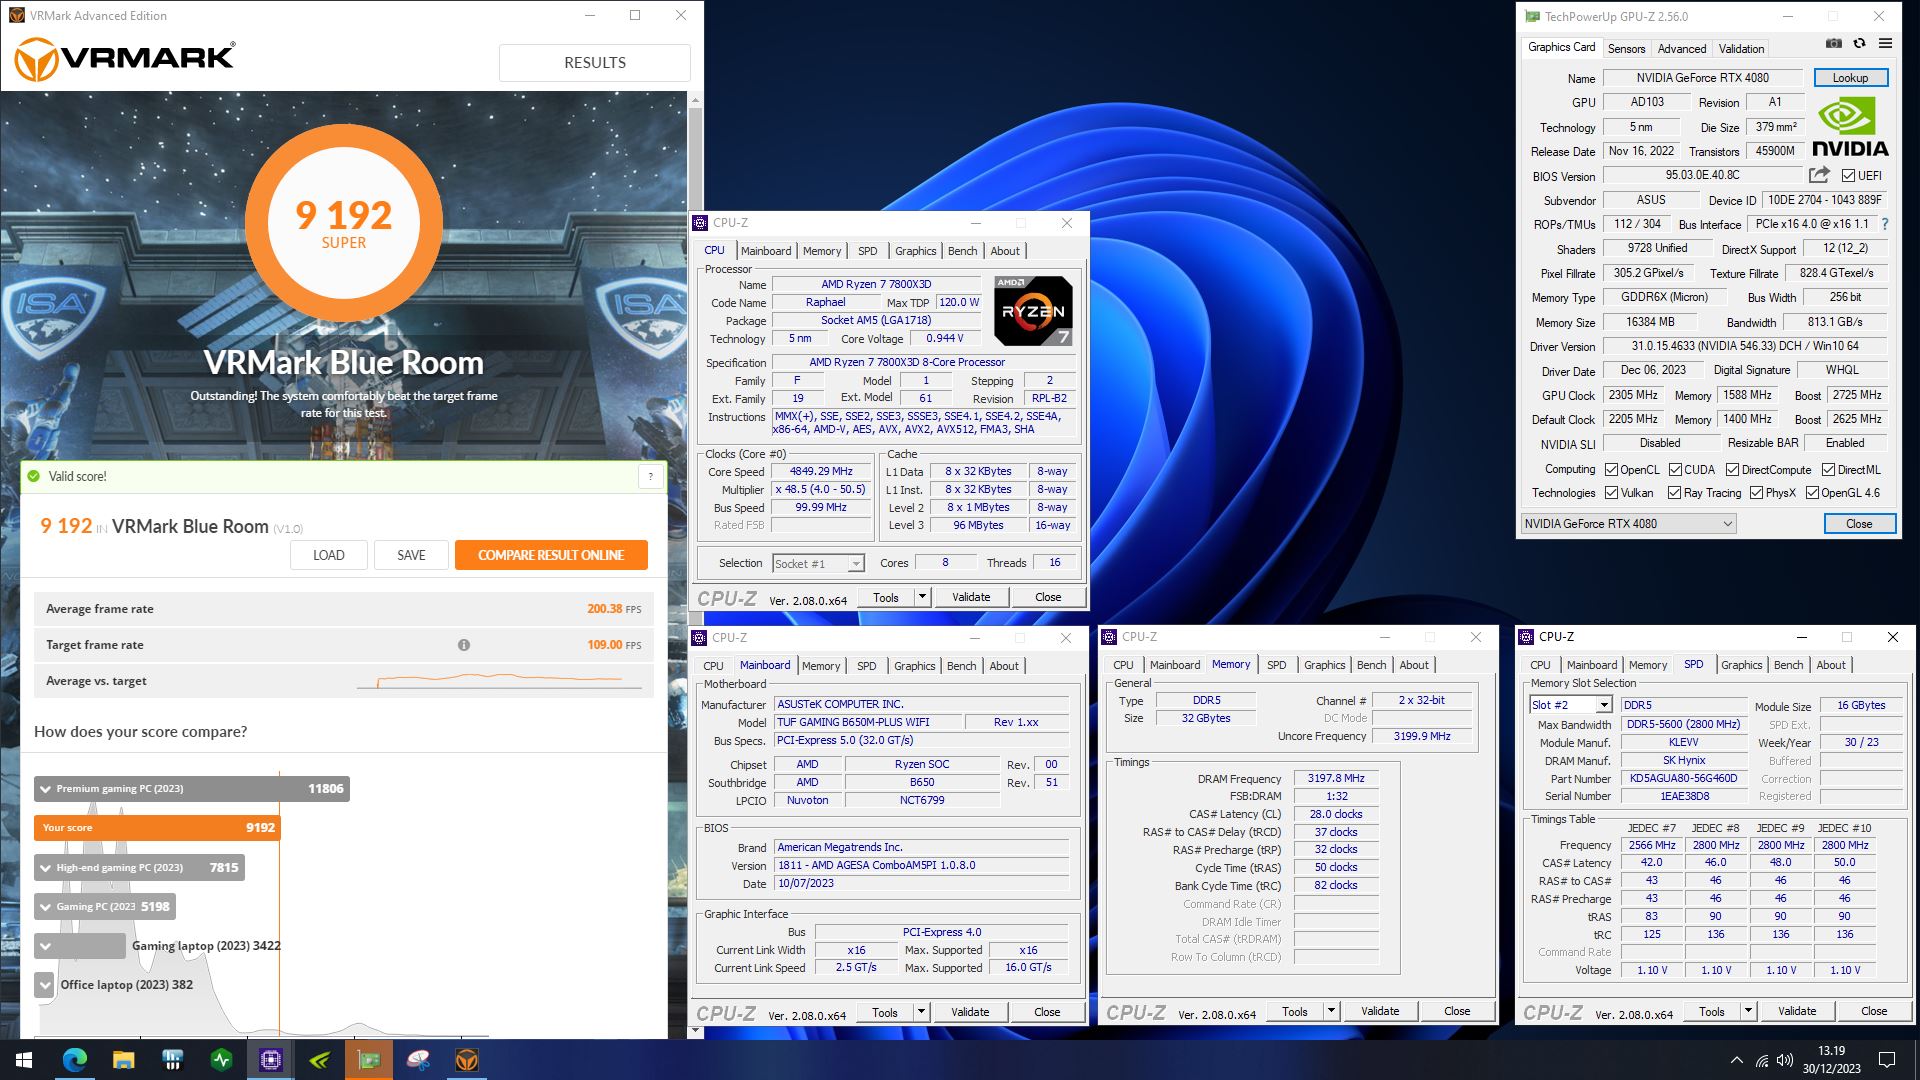Click the GPU-Z refresh icon

pyautogui.click(x=1859, y=44)
